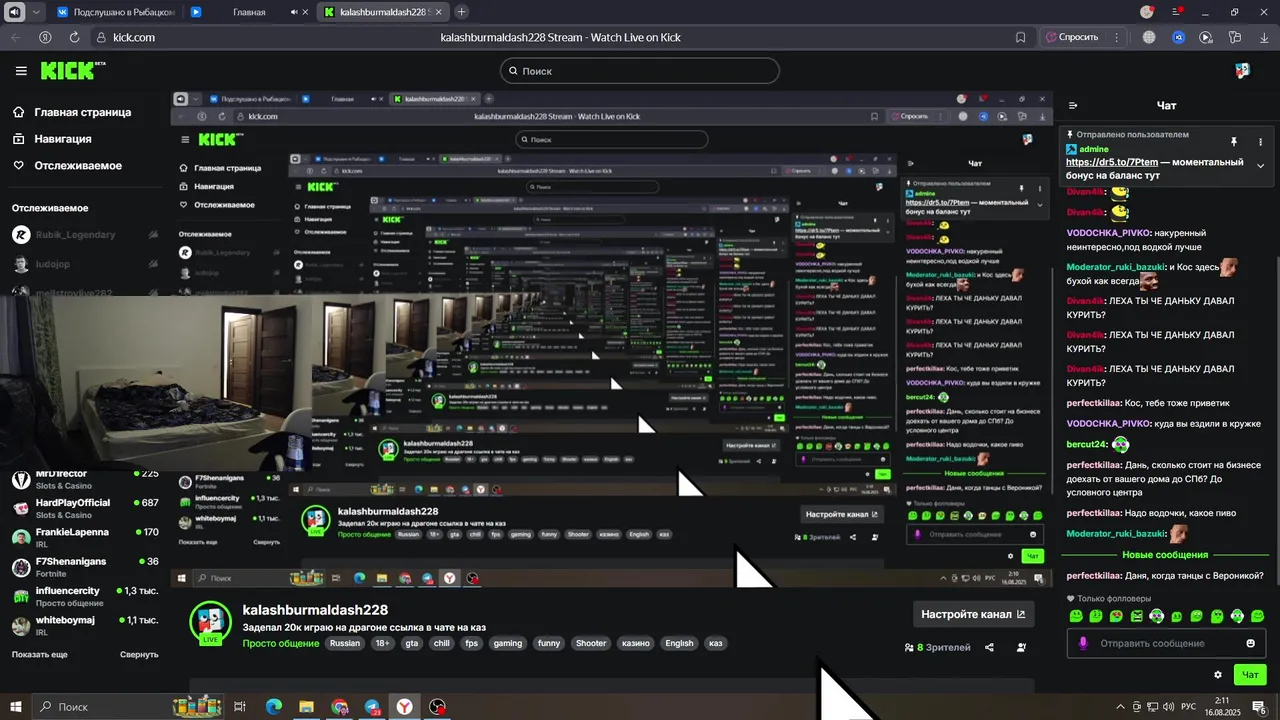Screen dimensions: 1280x720
Task: Open Rubik_Legendary followed channel
Action: [84, 235]
